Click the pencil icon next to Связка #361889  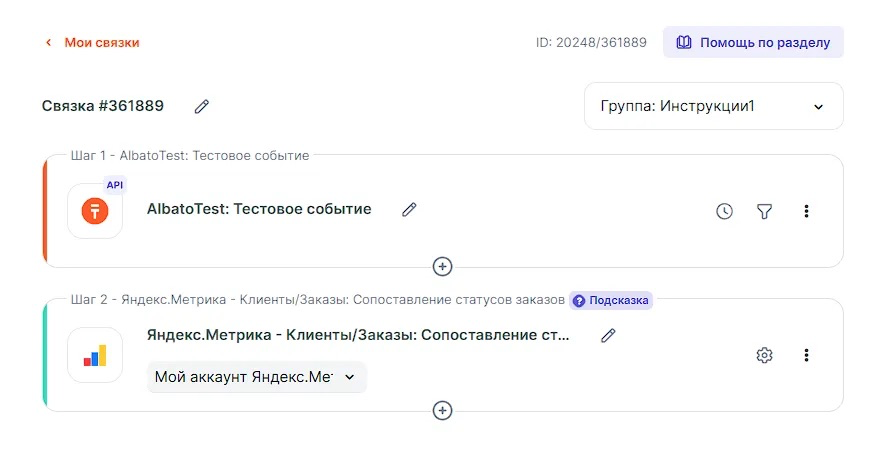pos(202,106)
